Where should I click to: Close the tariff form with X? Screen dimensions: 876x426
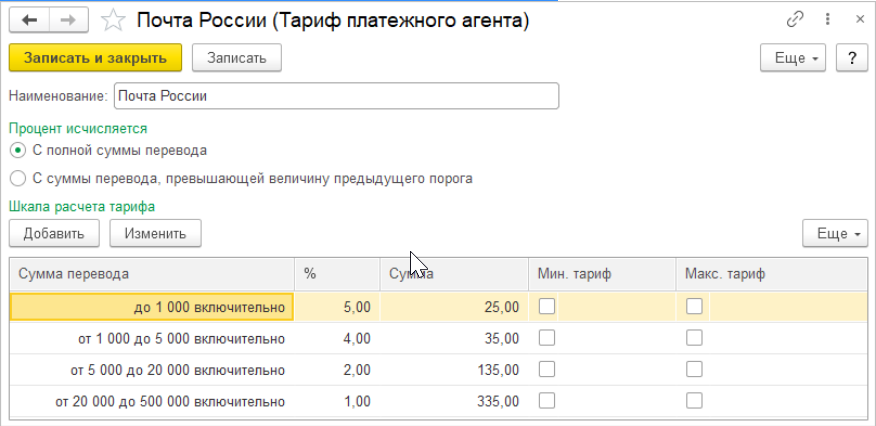(x=860, y=20)
